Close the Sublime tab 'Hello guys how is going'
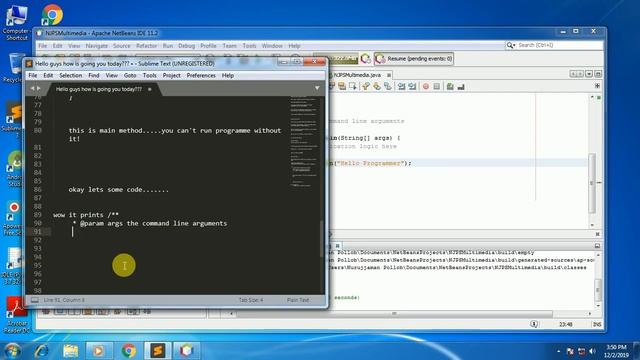This screenshot has height=360, width=640. (x=150, y=89)
